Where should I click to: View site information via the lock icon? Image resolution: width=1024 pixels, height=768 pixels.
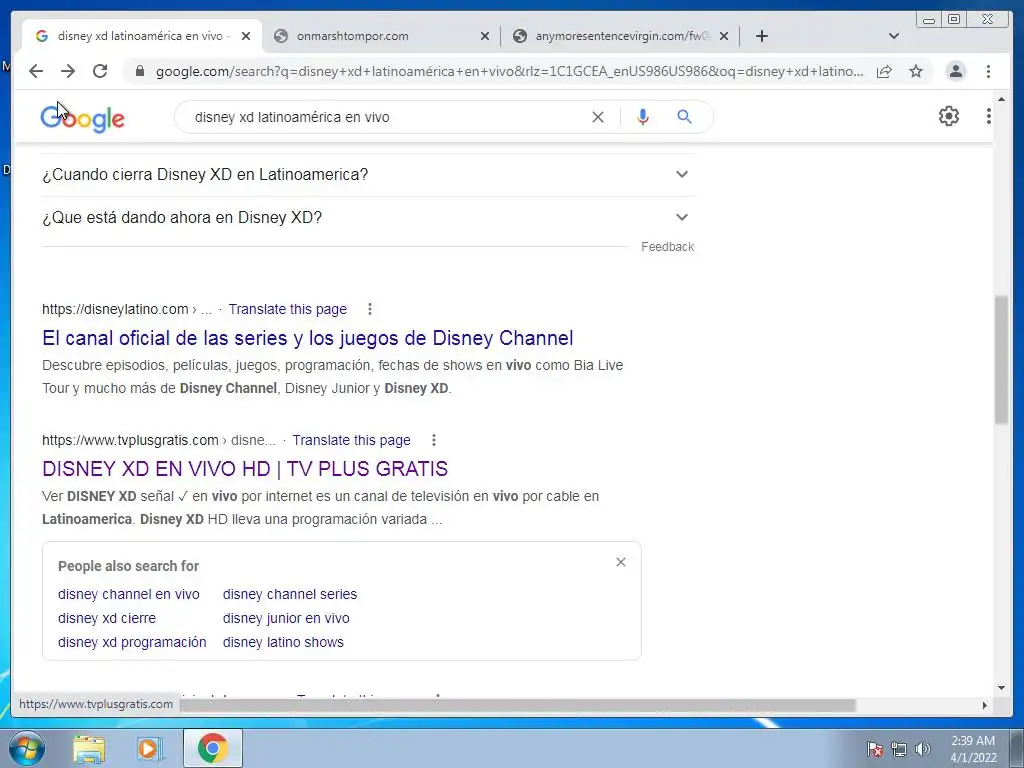click(139, 71)
